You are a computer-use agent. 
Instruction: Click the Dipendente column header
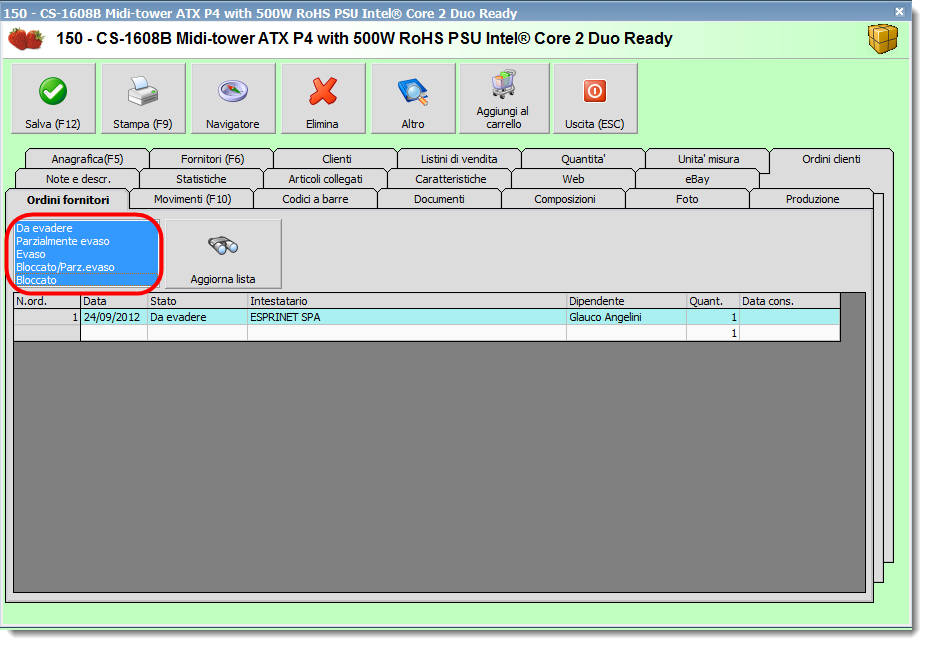[626, 301]
